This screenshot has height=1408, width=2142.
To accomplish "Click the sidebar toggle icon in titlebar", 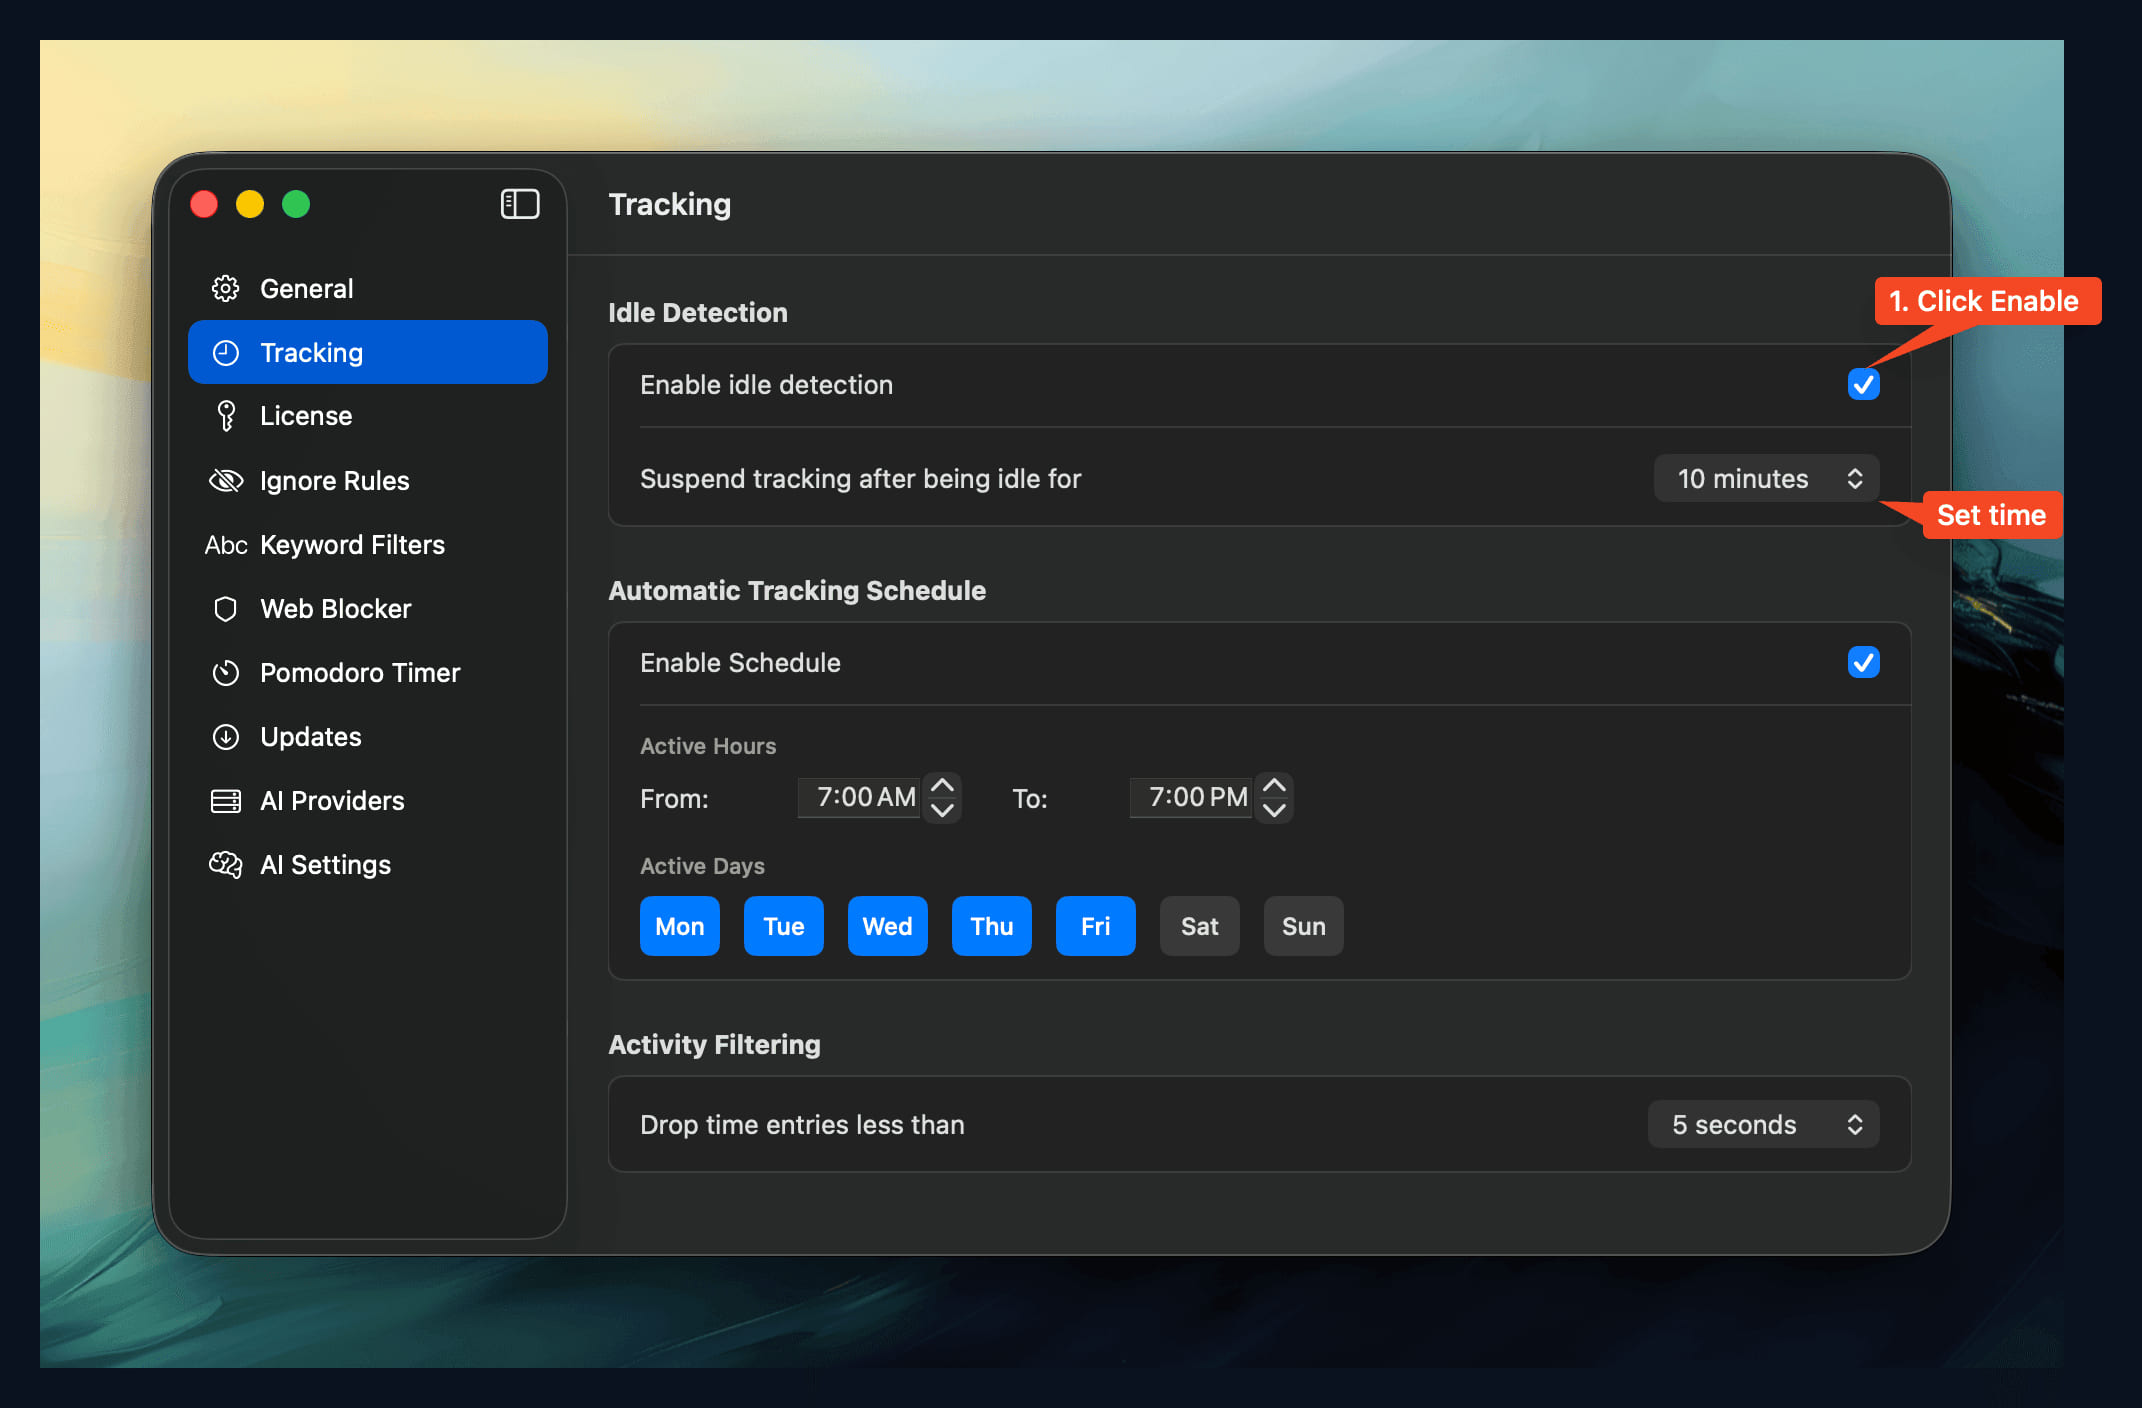I will coord(520,204).
